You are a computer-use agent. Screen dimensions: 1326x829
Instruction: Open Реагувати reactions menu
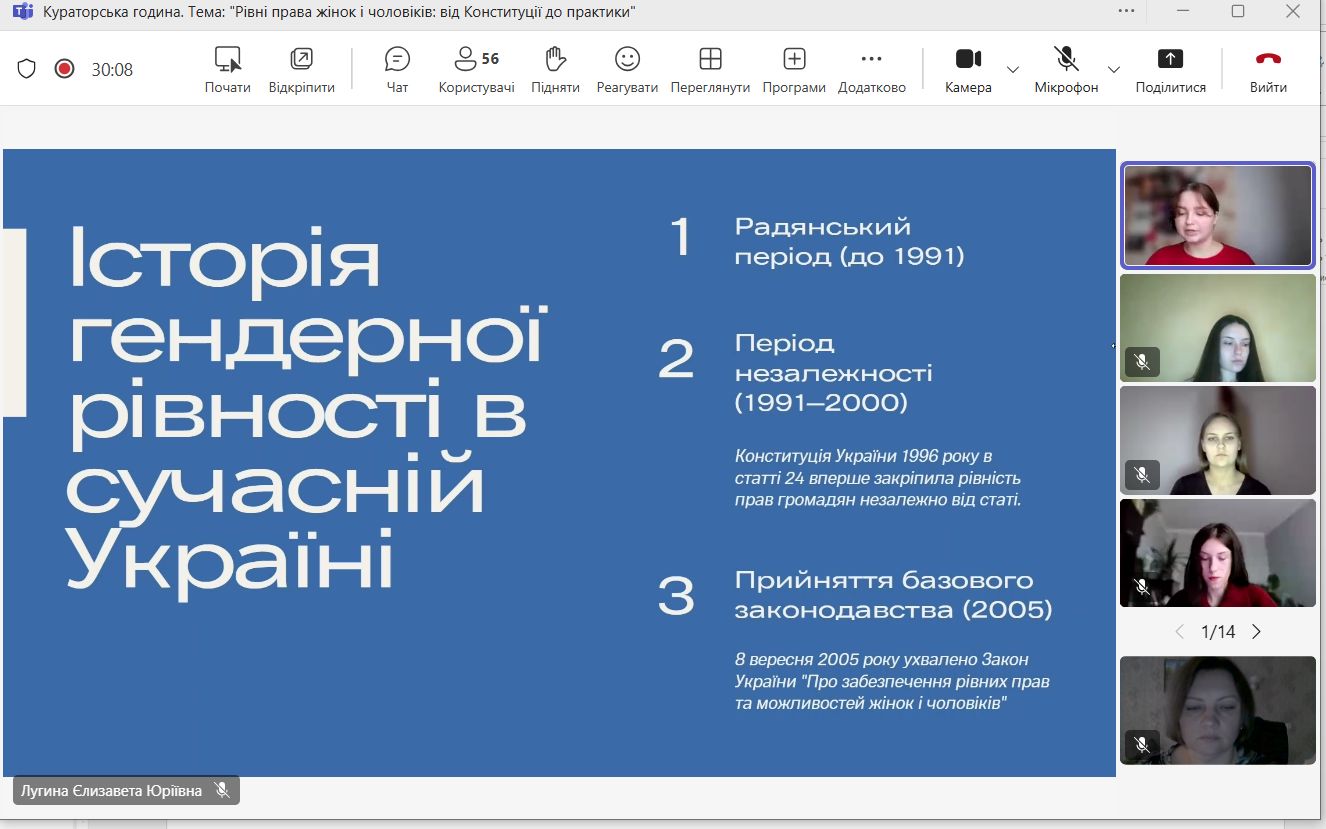click(627, 68)
